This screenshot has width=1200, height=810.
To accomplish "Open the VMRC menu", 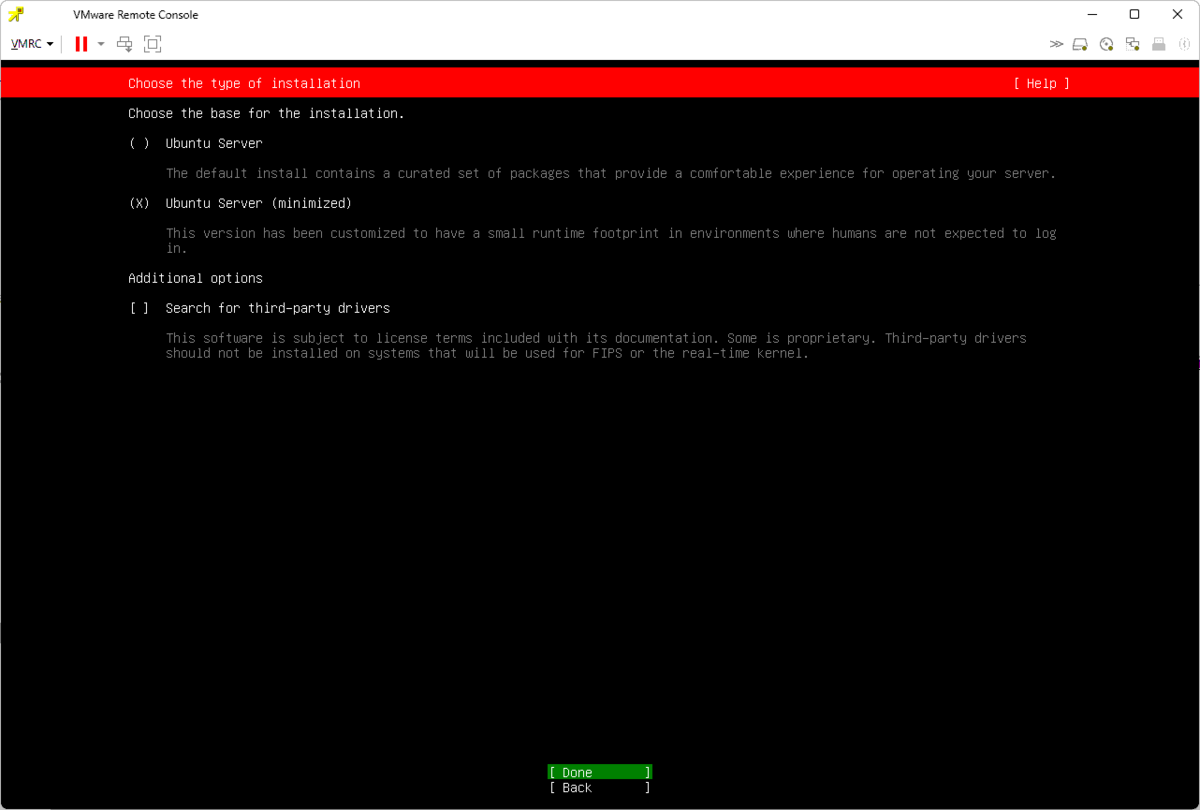I will pyautogui.click(x=32, y=44).
